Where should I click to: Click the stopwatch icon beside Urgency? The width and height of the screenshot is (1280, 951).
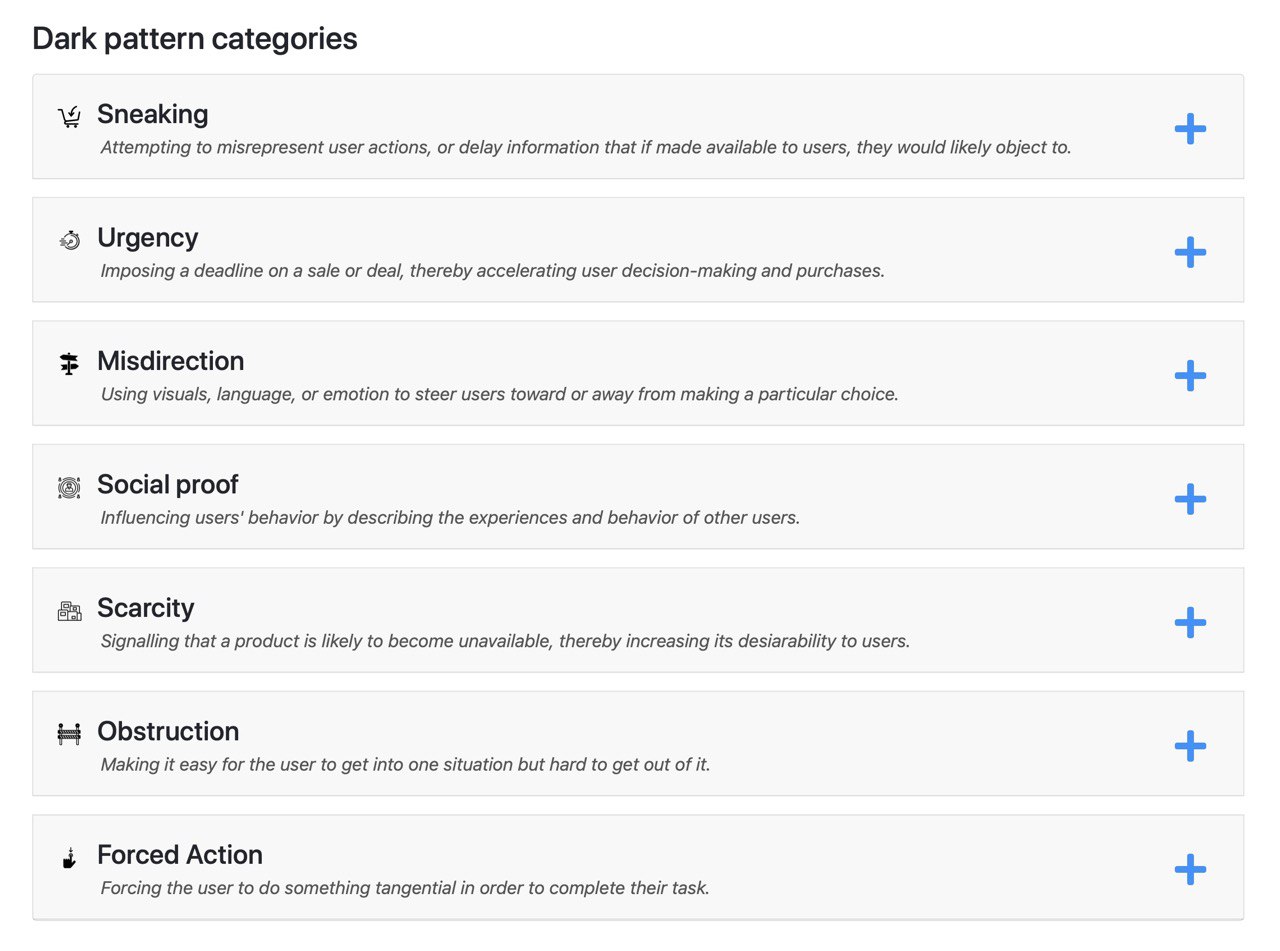[x=69, y=240]
